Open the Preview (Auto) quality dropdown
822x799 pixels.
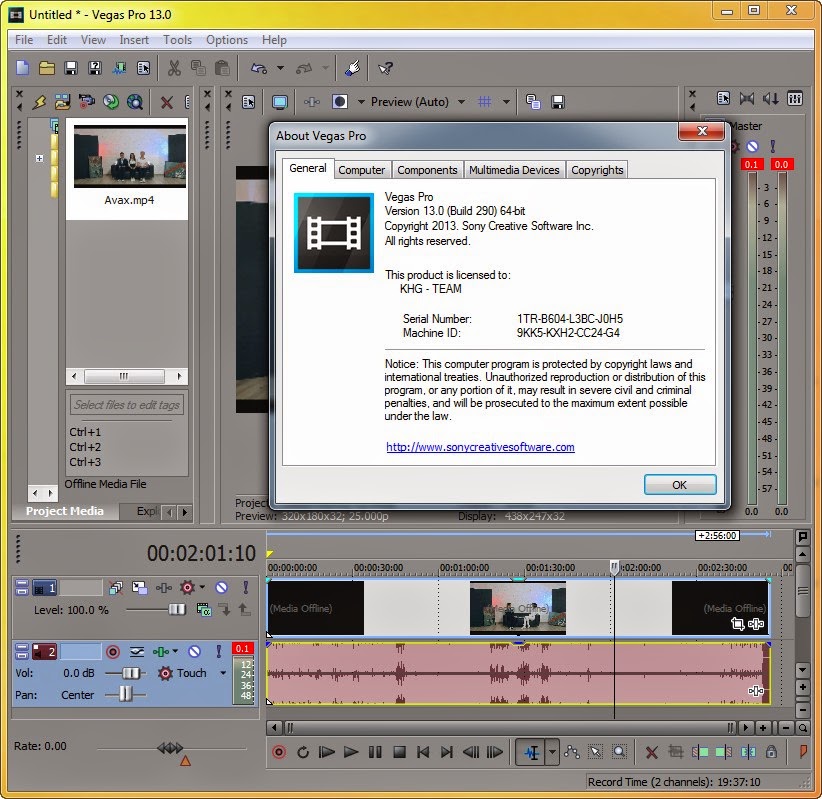pyautogui.click(x=461, y=102)
